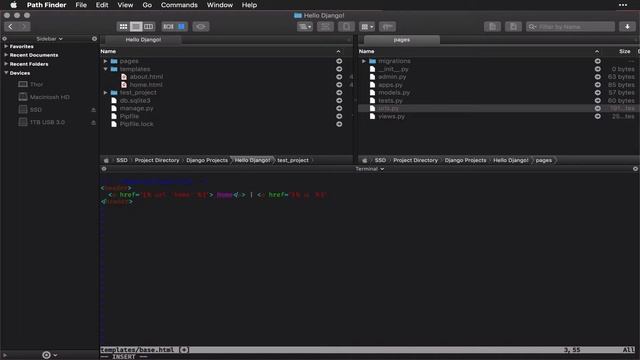This screenshot has width=640, height=360.
Task: Click Django Projects in left path bar
Action: tap(207, 160)
